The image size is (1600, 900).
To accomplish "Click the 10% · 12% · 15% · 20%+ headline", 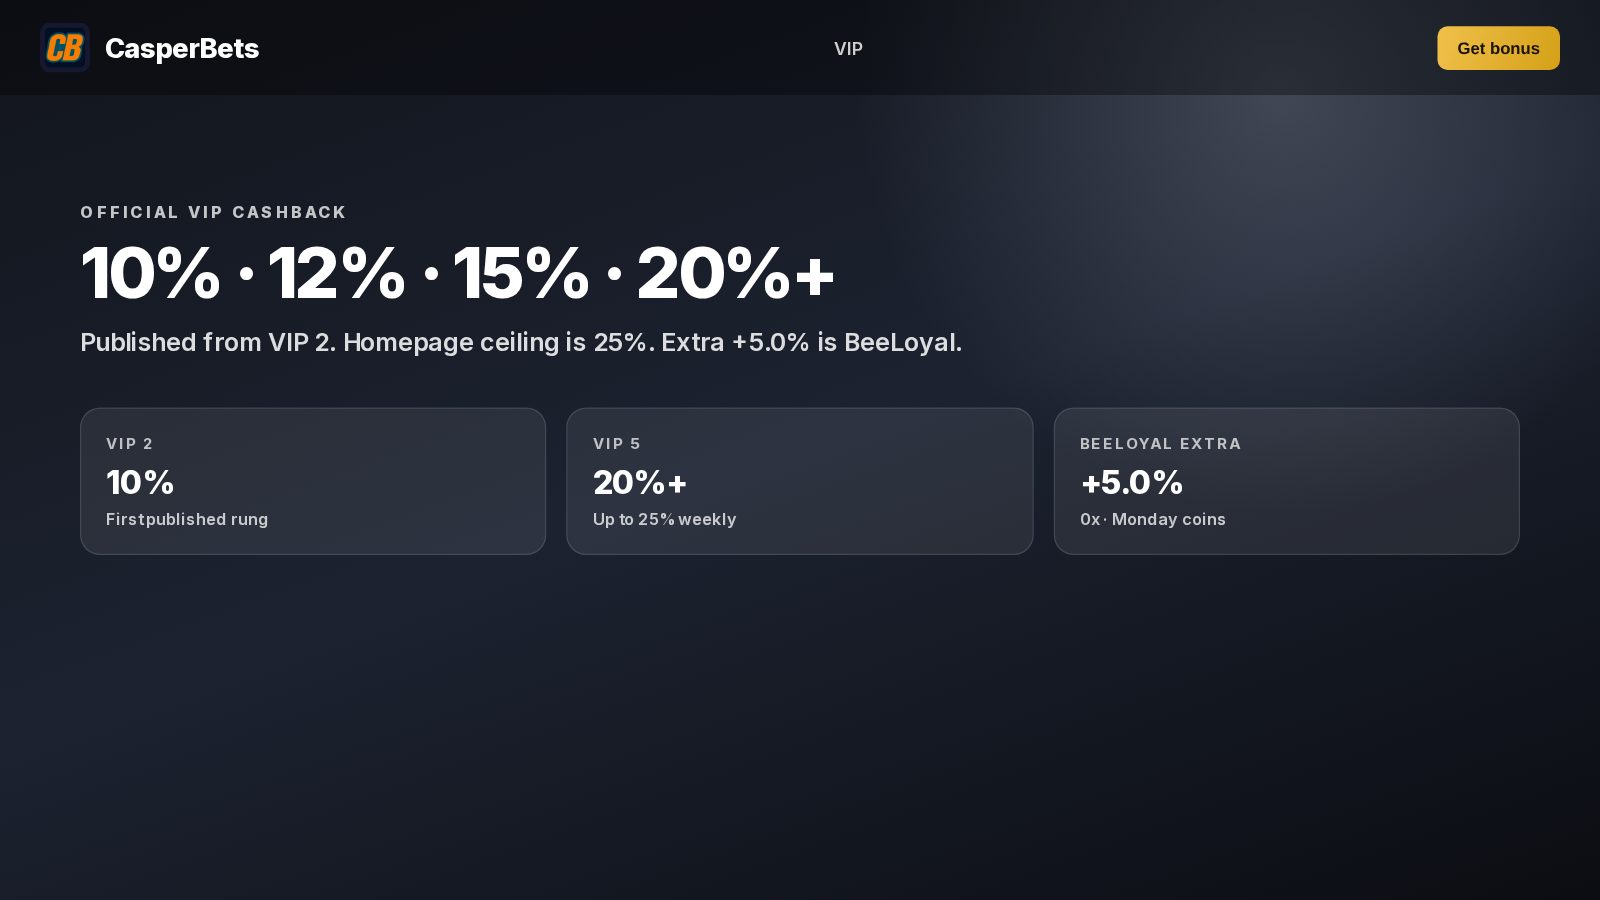I will (457, 273).
